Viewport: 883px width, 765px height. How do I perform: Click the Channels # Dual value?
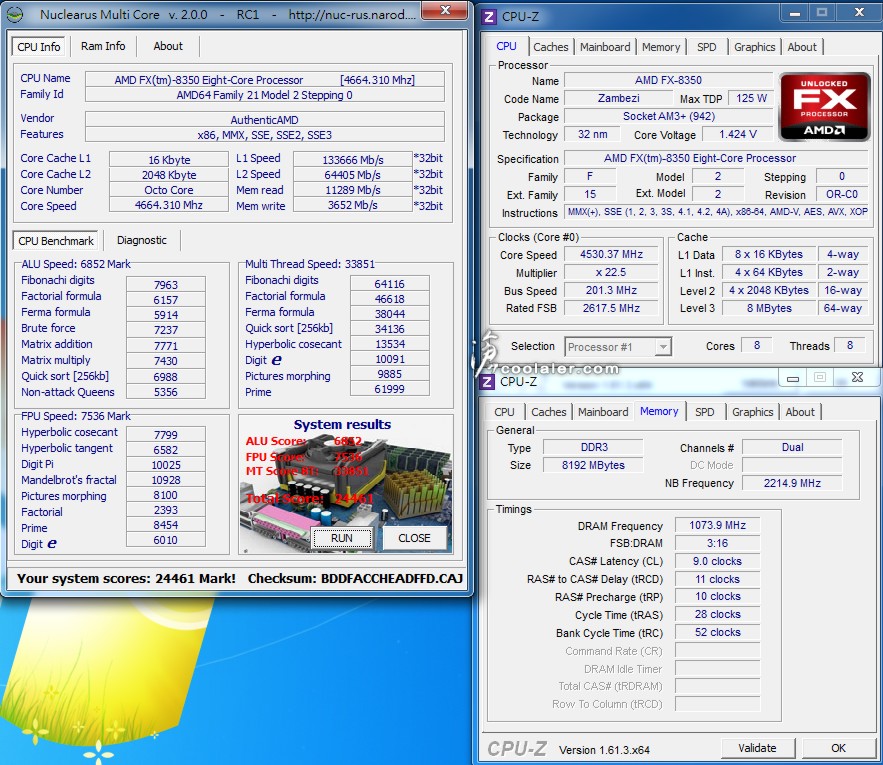tap(792, 447)
